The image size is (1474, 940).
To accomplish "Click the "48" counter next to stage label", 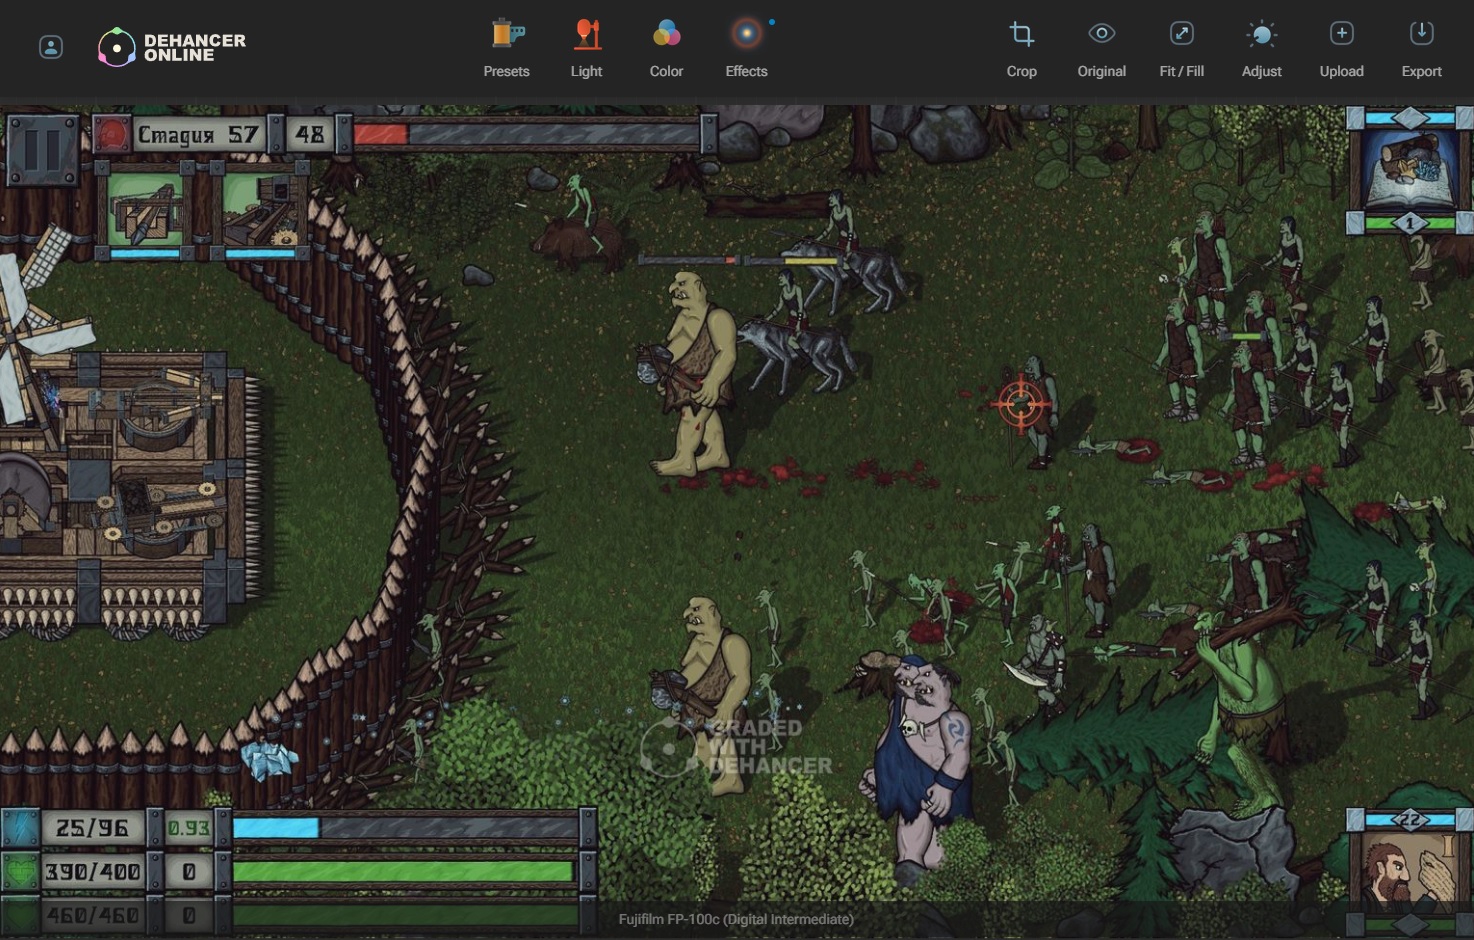I will (310, 134).
